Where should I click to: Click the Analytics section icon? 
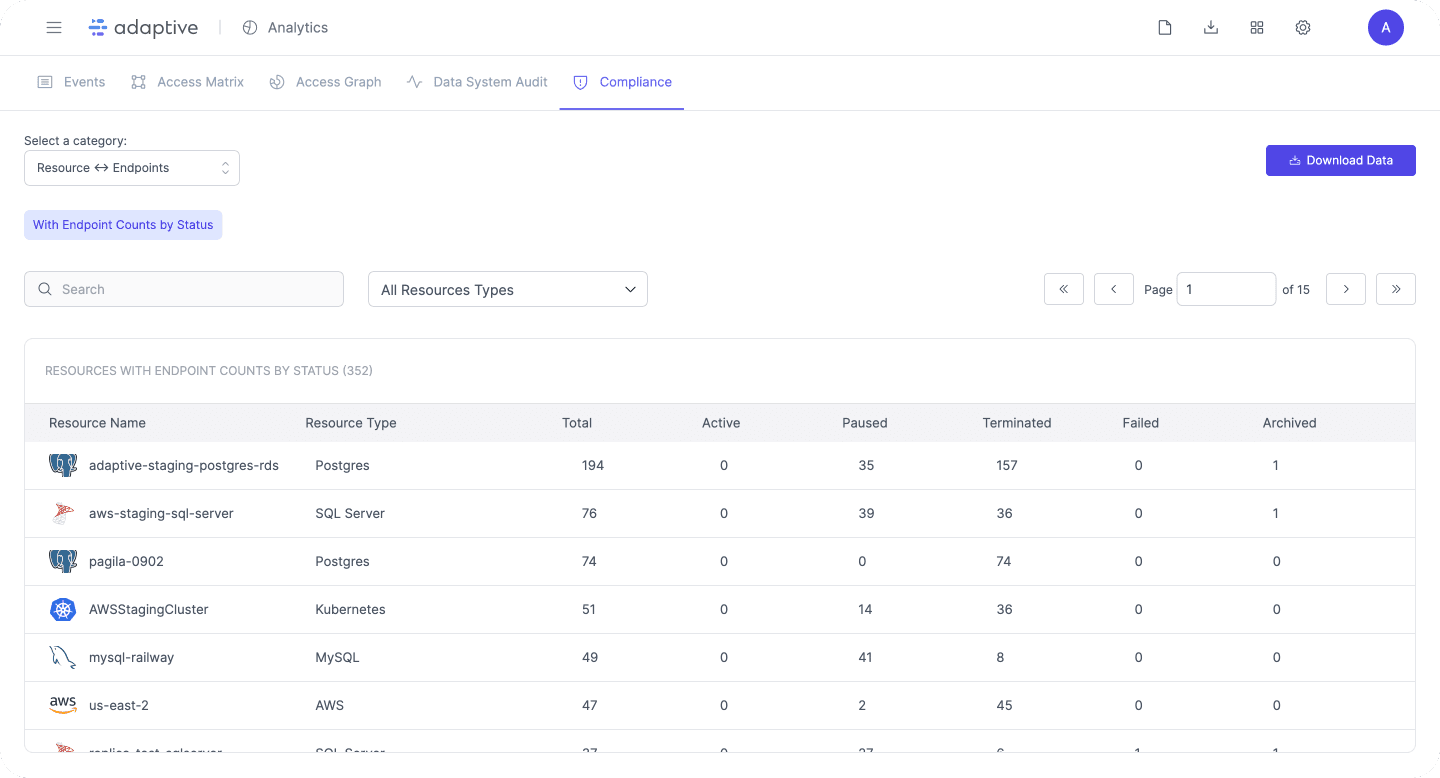(250, 28)
